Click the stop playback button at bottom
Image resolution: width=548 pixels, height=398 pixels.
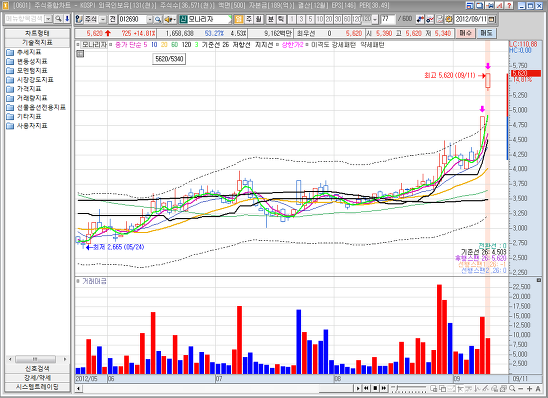tap(375, 388)
